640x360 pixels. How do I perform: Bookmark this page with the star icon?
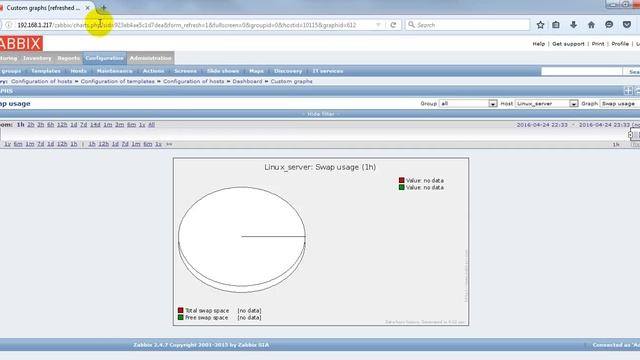tap(540, 25)
